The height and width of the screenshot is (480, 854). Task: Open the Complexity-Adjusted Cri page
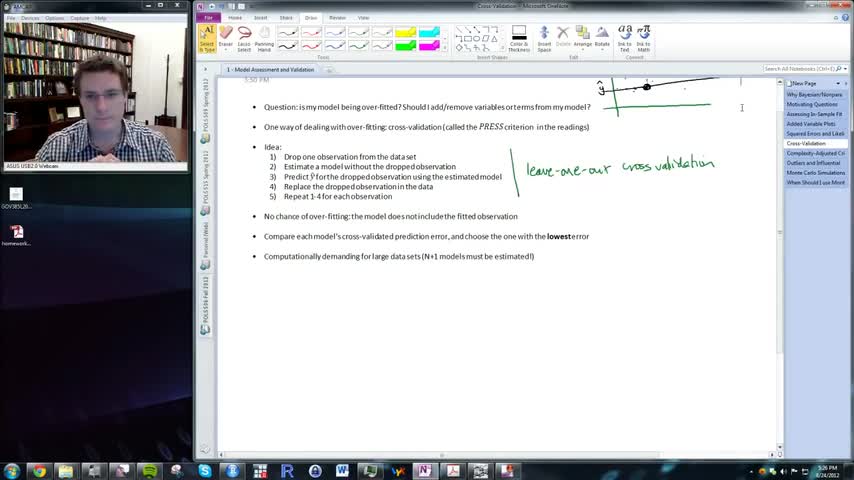[x=815, y=154]
